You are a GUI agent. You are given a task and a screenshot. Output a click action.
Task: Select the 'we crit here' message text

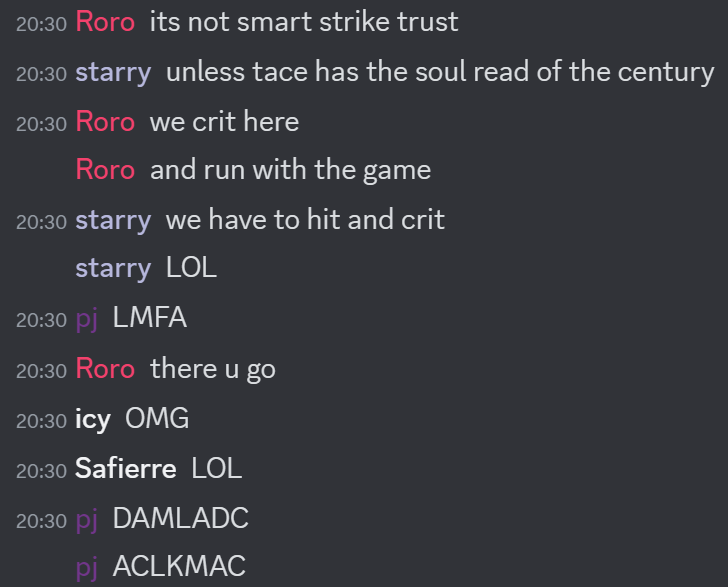[225, 122]
